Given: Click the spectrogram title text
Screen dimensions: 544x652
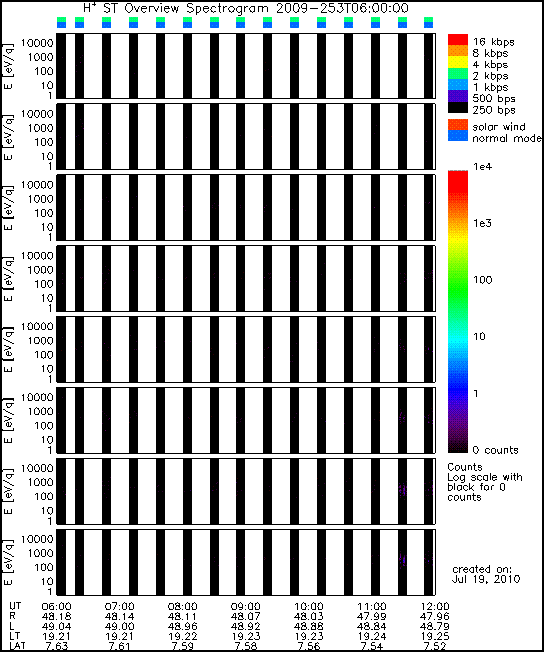Looking at the screenshot, I should coord(246,8).
